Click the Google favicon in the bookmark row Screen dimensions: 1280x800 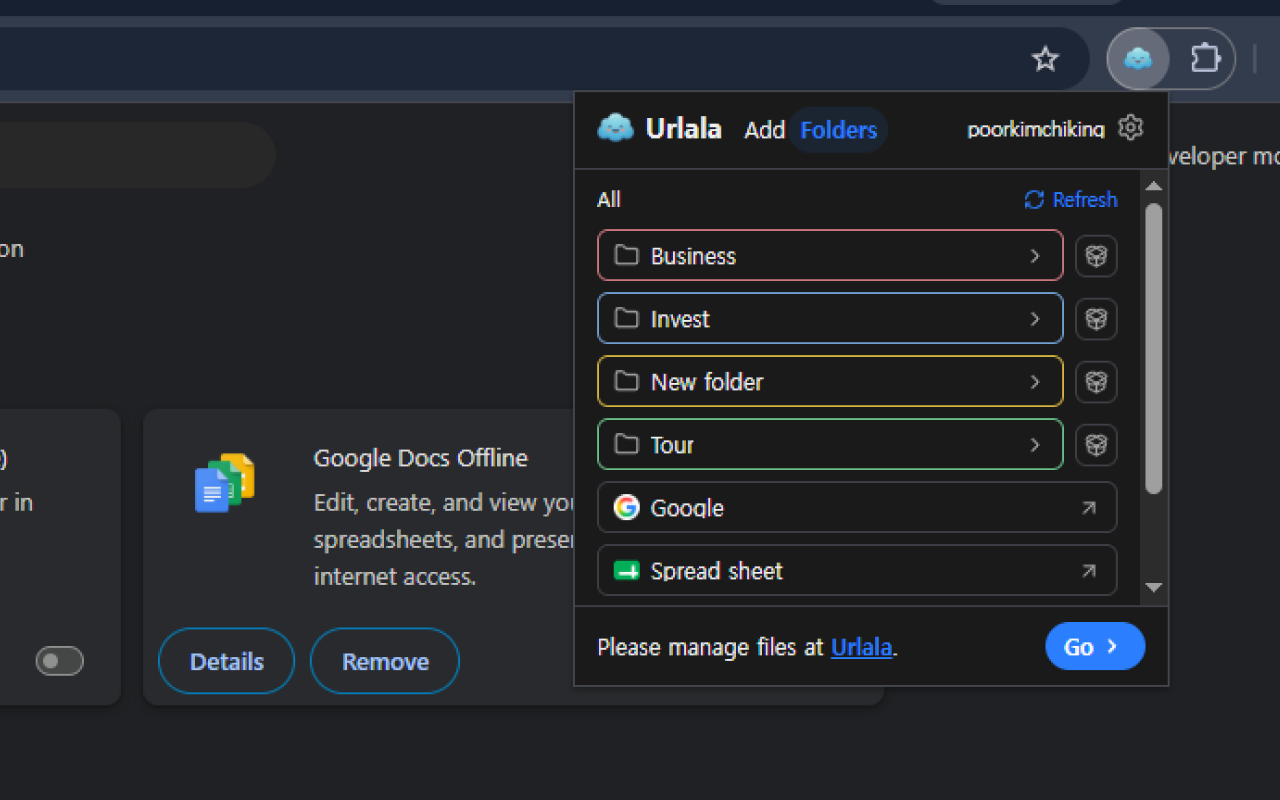[x=626, y=508]
